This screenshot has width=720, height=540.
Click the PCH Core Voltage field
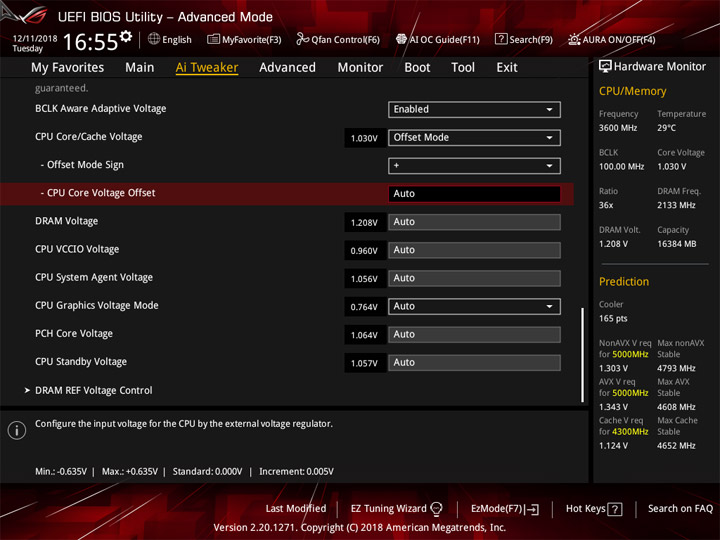tap(474, 334)
